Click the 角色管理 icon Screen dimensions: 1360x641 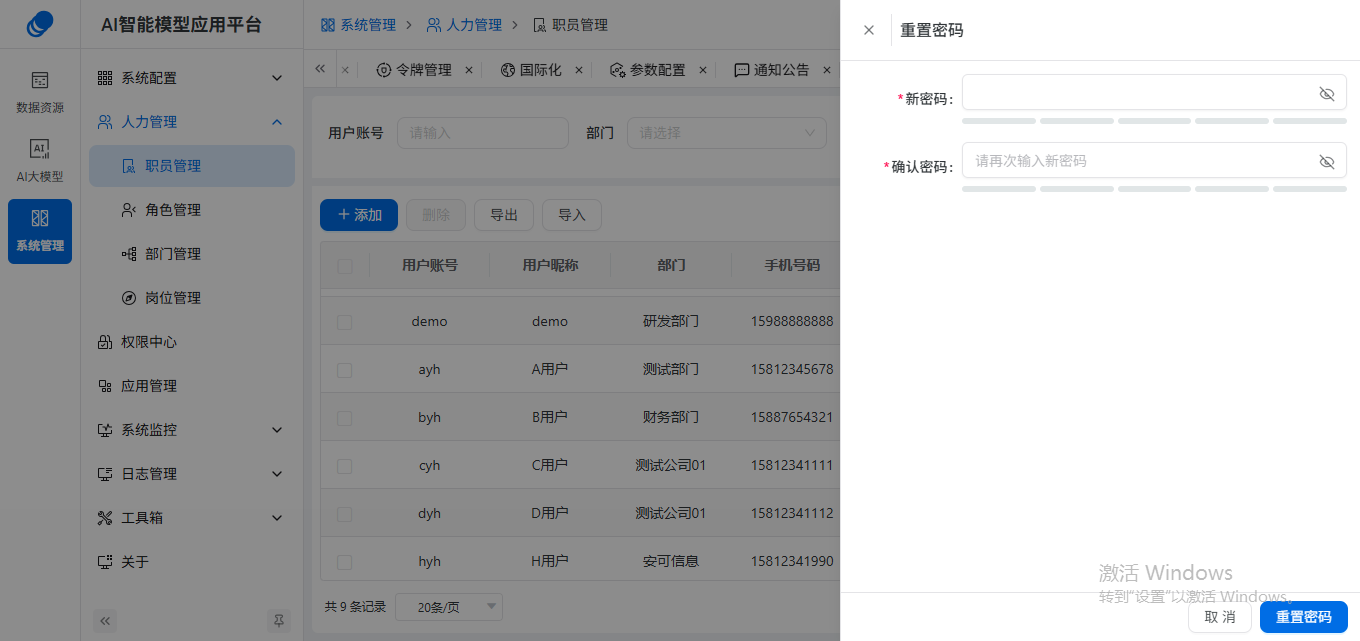click(128, 210)
